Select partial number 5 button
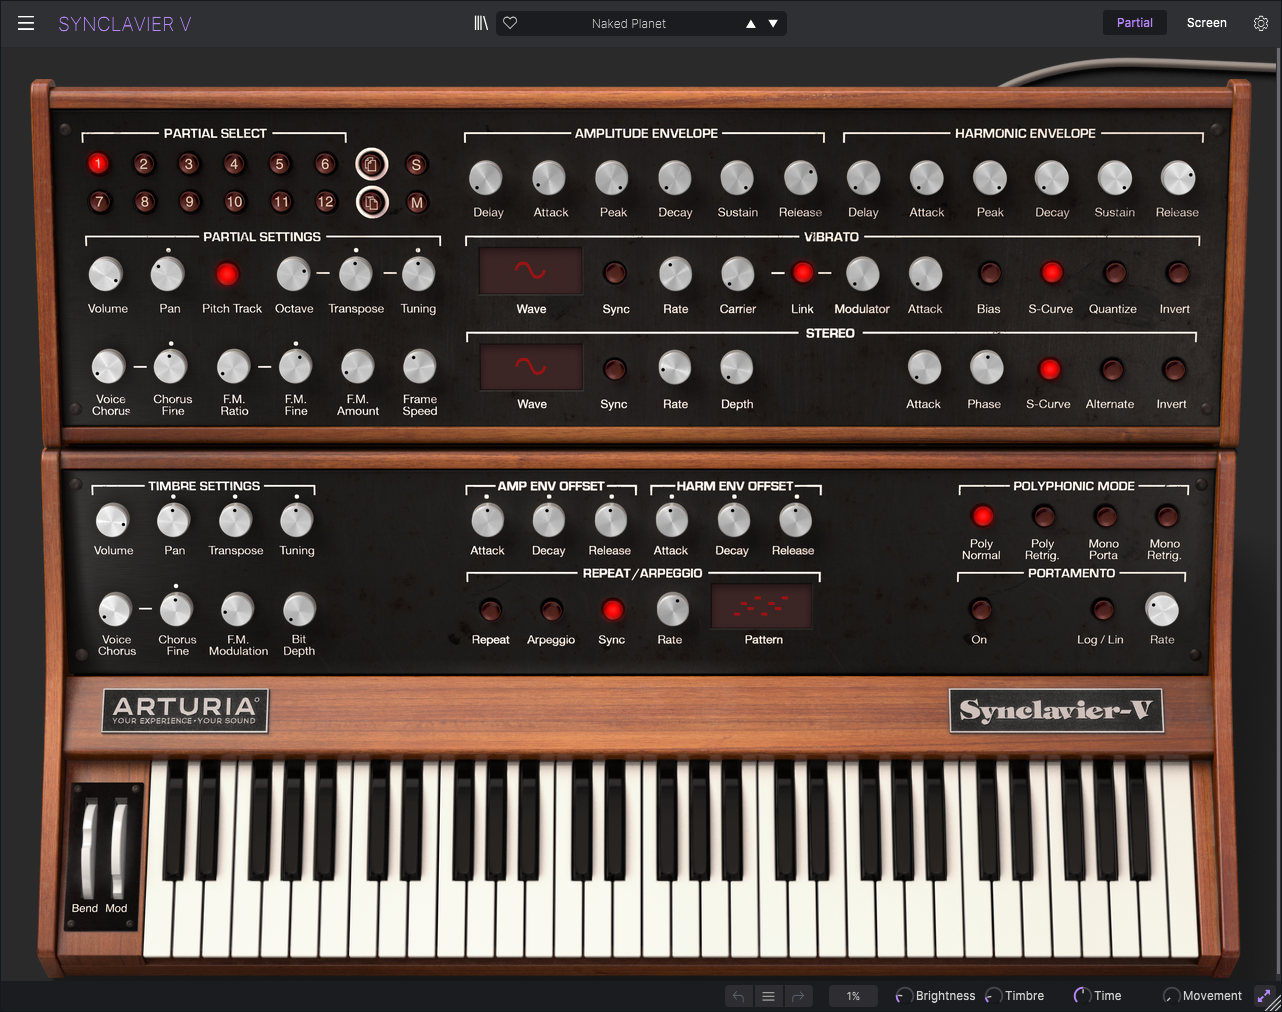1282x1012 pixels. pyautogui.click(x=279, y=164)
